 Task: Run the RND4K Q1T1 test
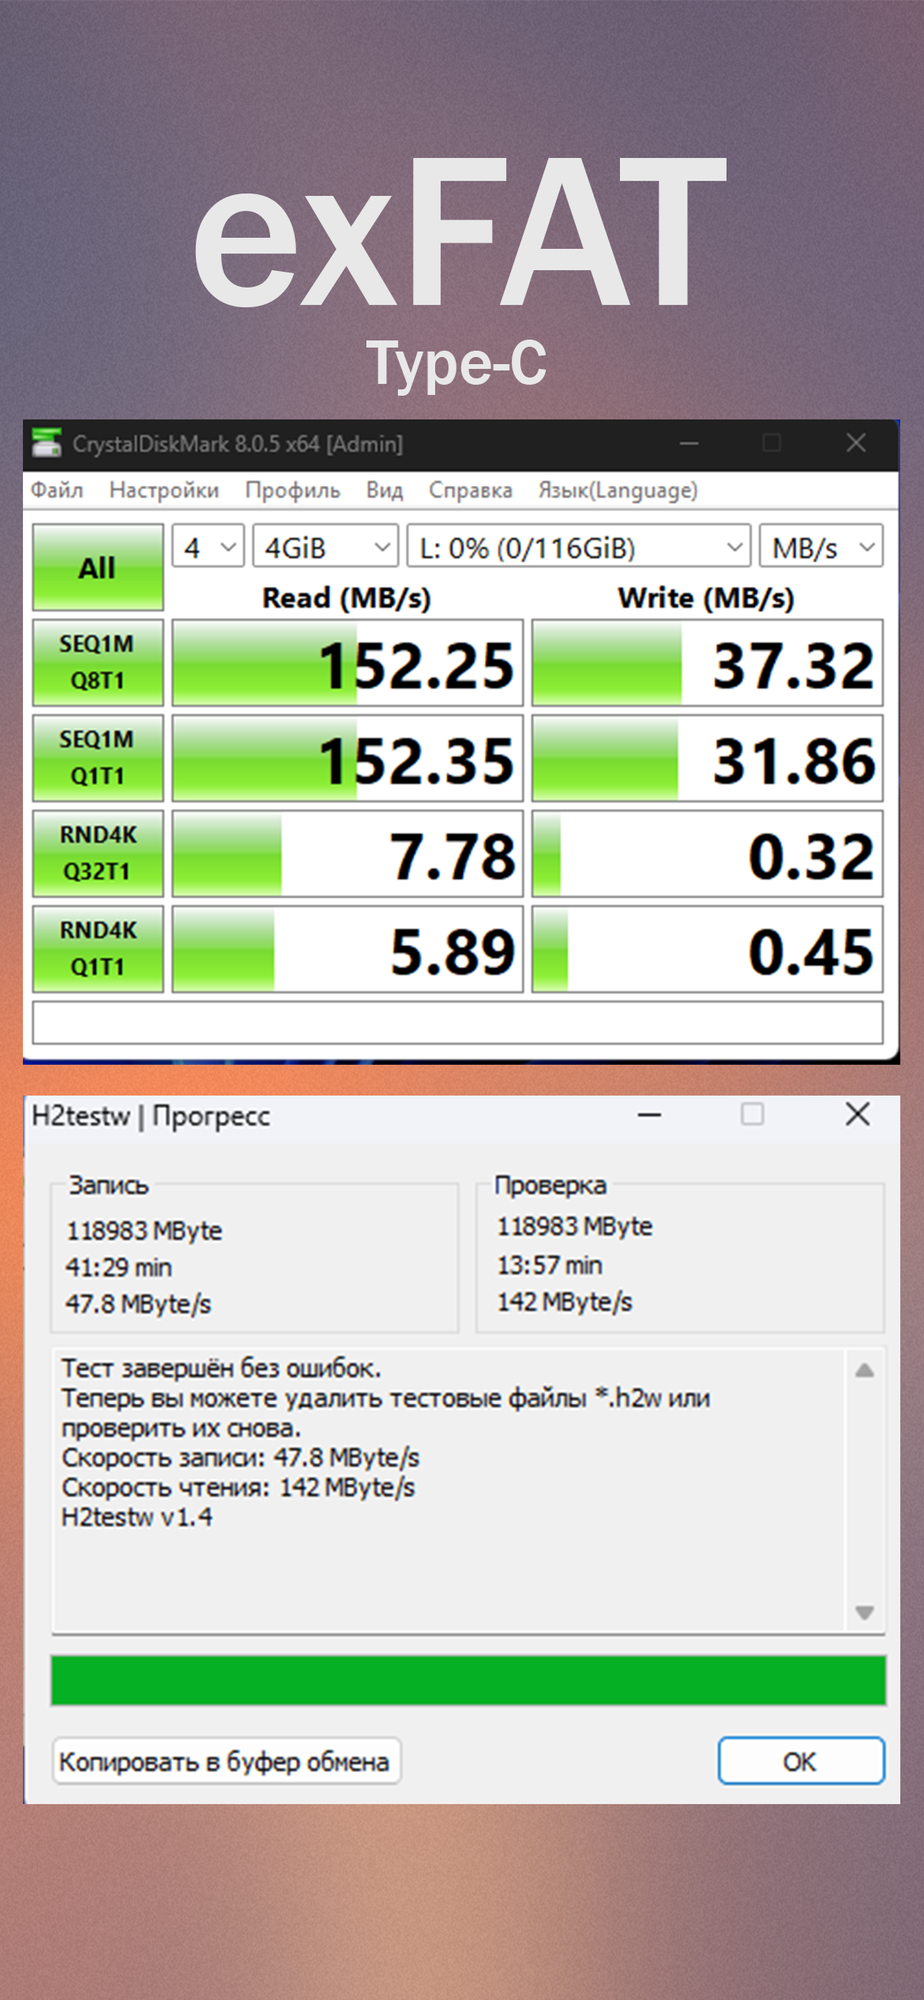click(98, 949)
